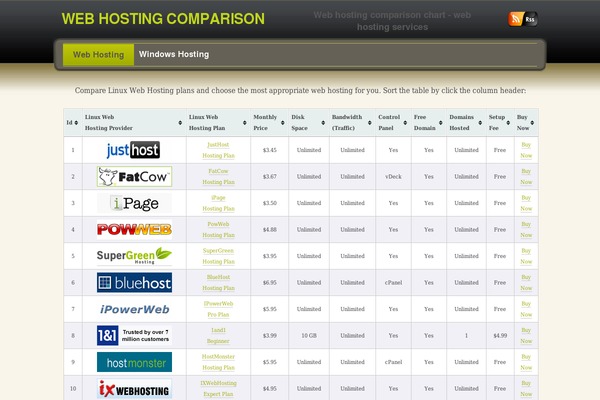Select the Web Hosting tab
Viewport: 600px width, 400px height.
pos(98,54)
